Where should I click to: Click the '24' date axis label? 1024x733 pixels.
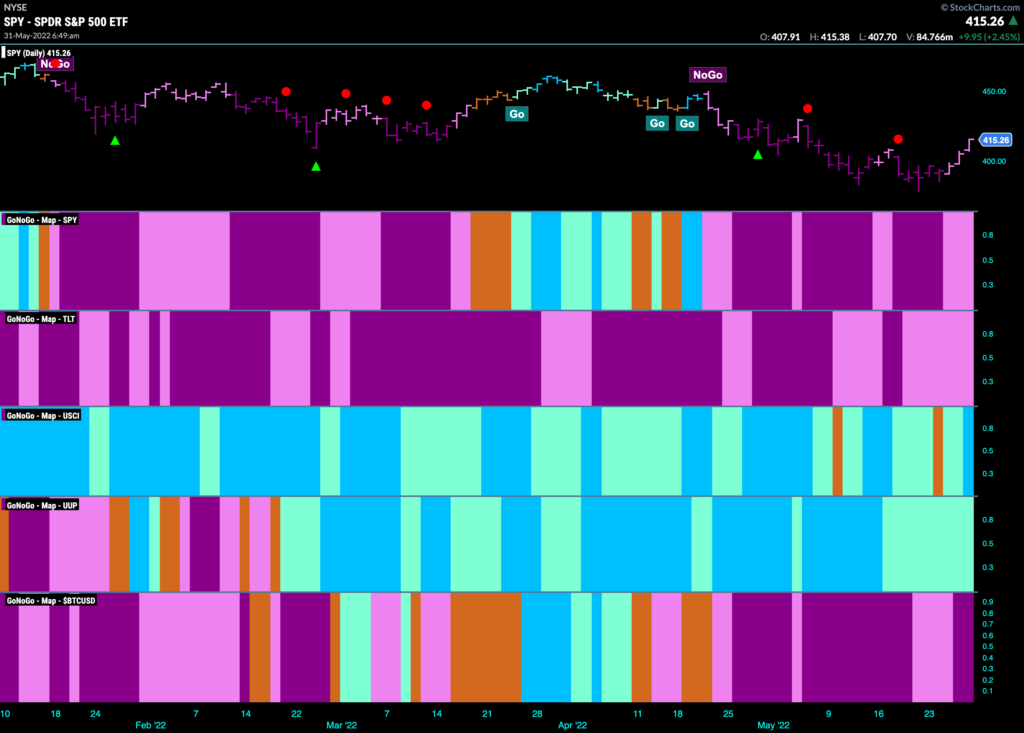95,713
